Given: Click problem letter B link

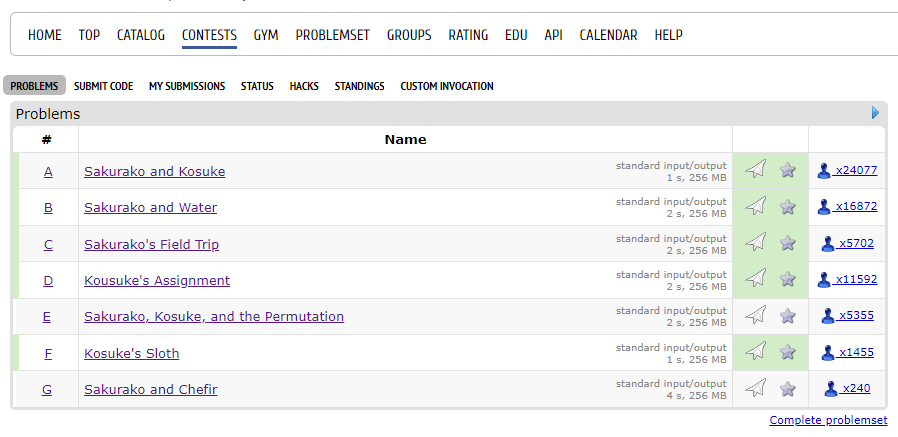Looking at the screenshot, I should (x=48, y=207).
